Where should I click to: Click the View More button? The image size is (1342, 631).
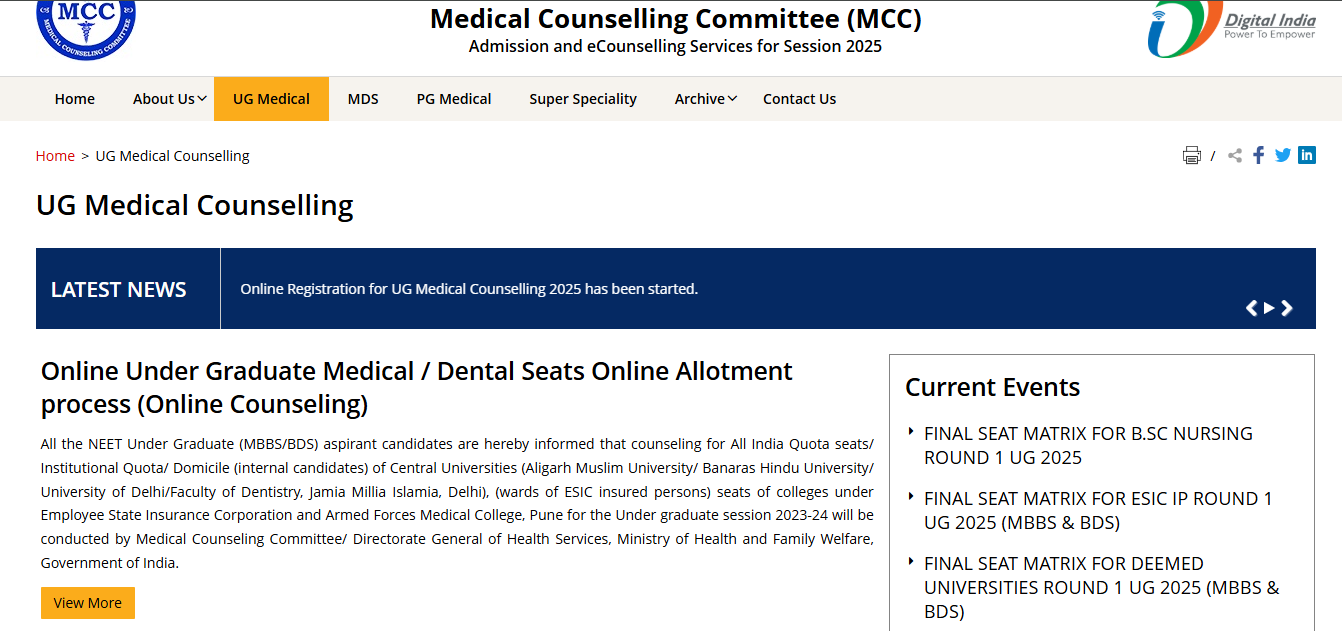pyautogui.click(x=88, y=603)
